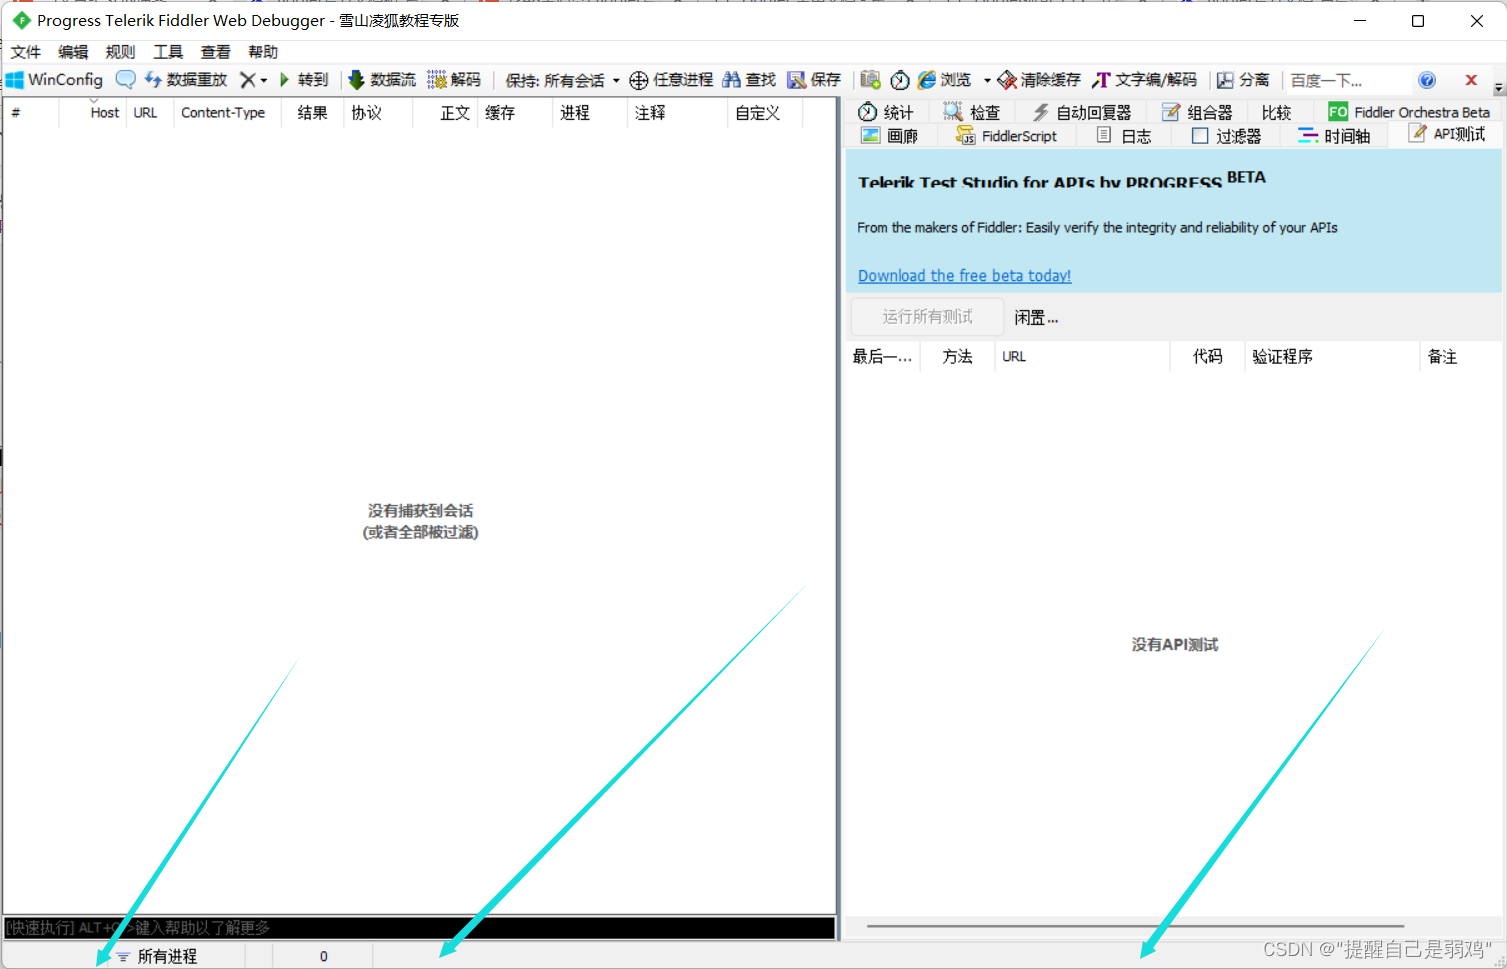Switch to the 自动回复器 tab
The height and width of the screenshot is (969, 1507).
1082,112
